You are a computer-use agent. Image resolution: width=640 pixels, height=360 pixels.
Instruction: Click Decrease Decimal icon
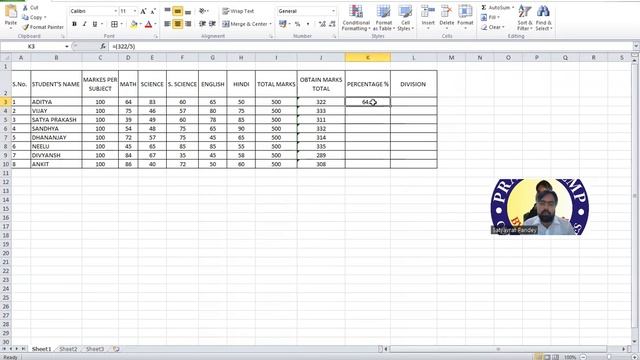pyautogui.click(x=332, y=24)
